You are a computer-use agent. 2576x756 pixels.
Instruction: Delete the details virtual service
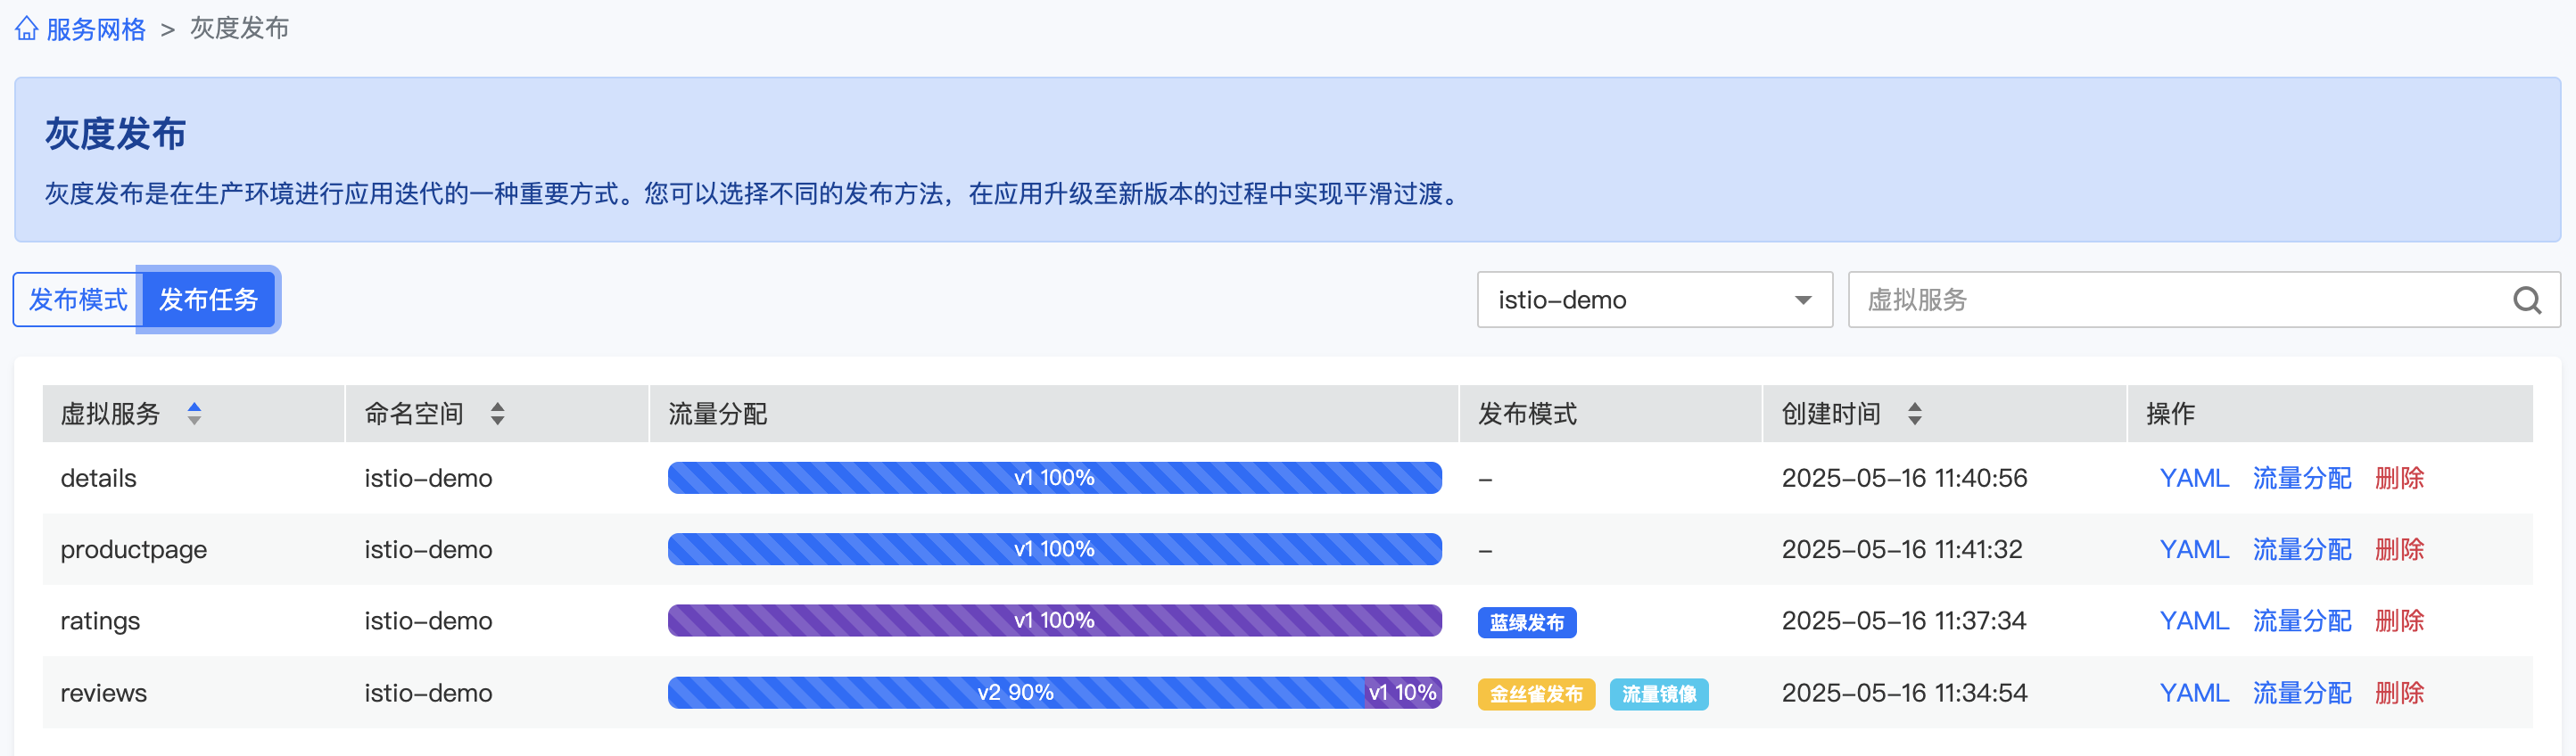pyautogui.click(x=2399, y=478)
